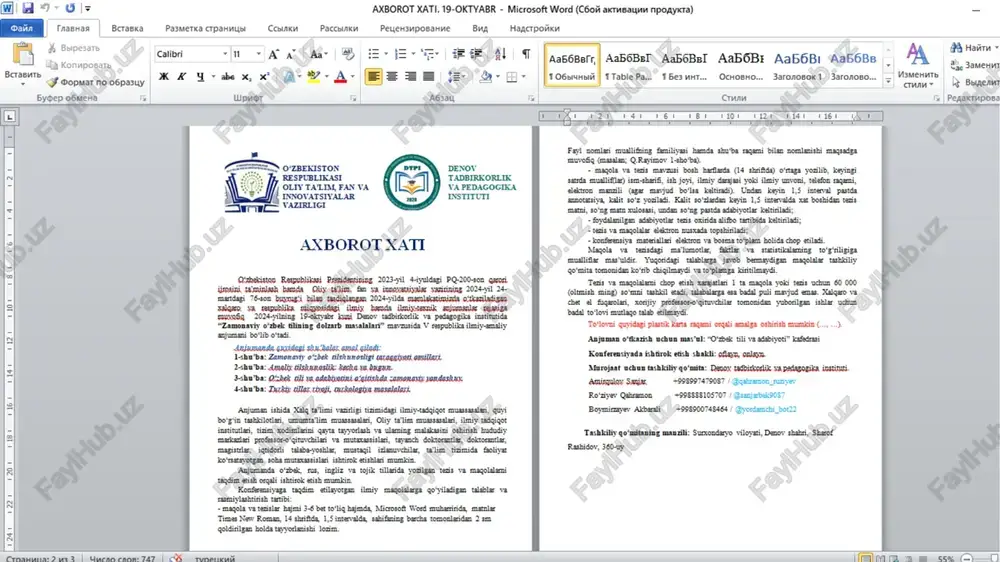This screenshot has height=562, width=1000.
Task: Increase paragraph indent
Action: (x=476, y=54)
